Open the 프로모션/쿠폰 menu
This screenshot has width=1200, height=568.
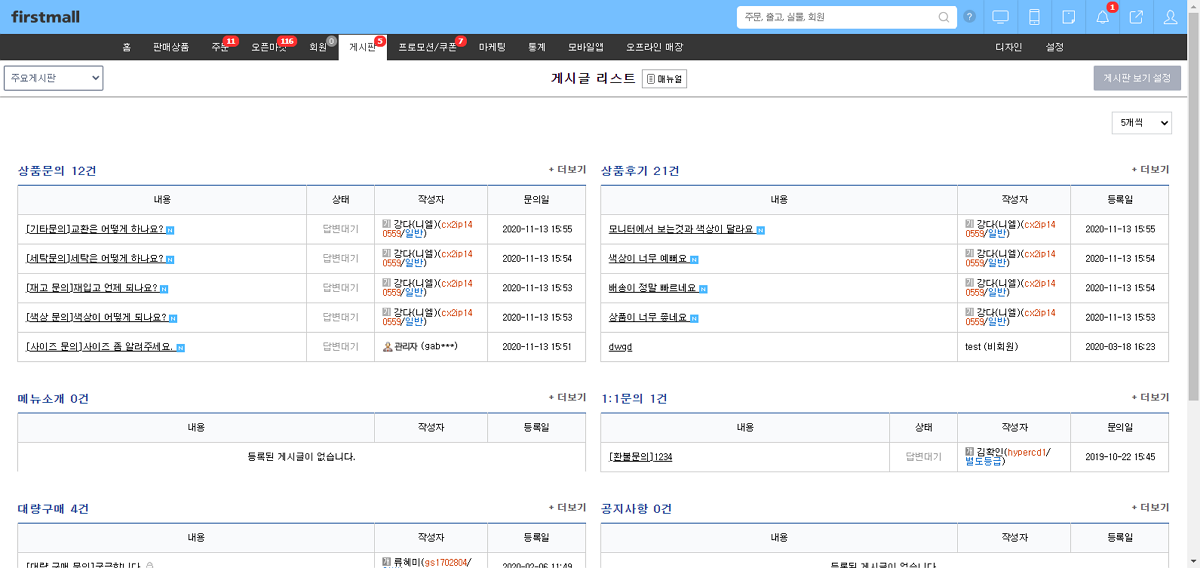[427, 47]
